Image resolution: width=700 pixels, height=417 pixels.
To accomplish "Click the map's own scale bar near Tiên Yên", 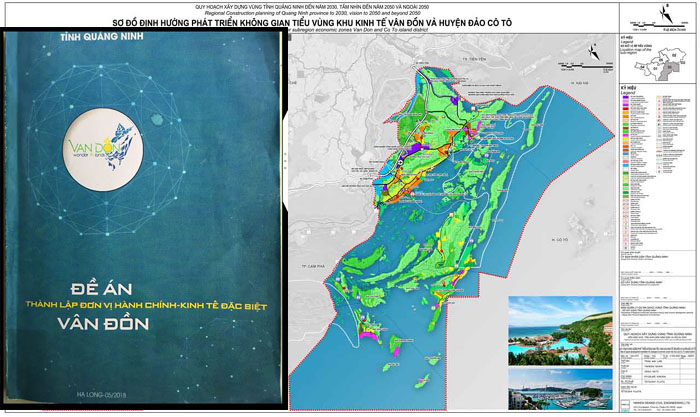I will pos(586,67).
